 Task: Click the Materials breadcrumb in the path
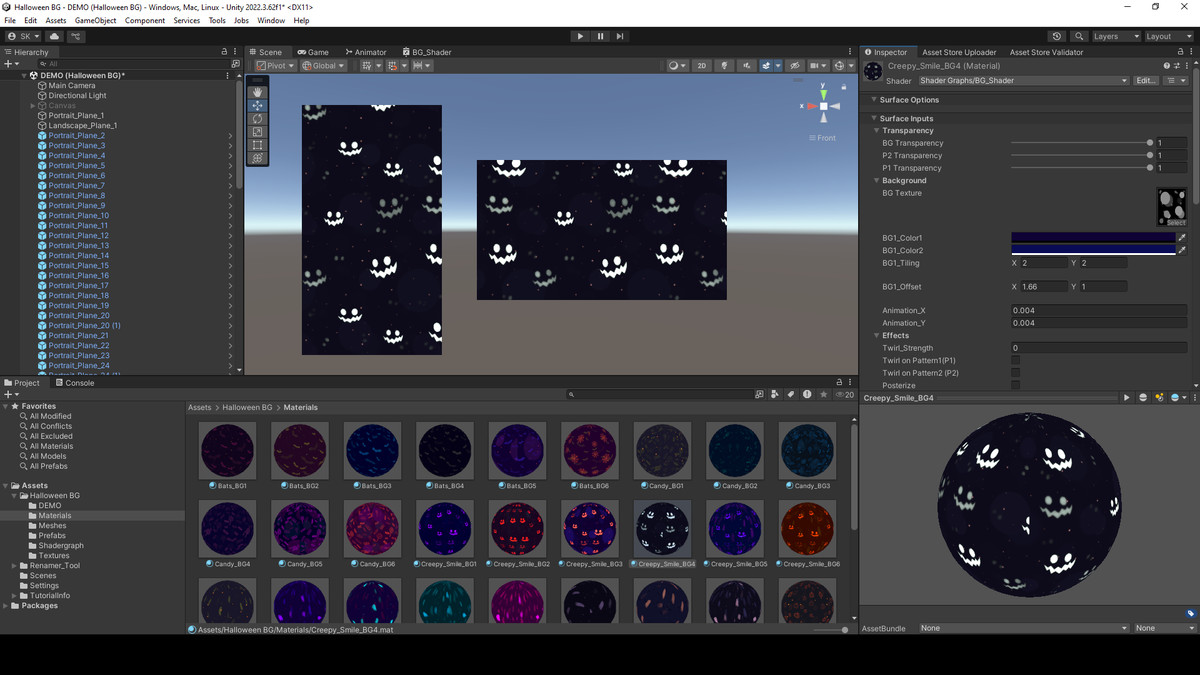click(300, 408)
